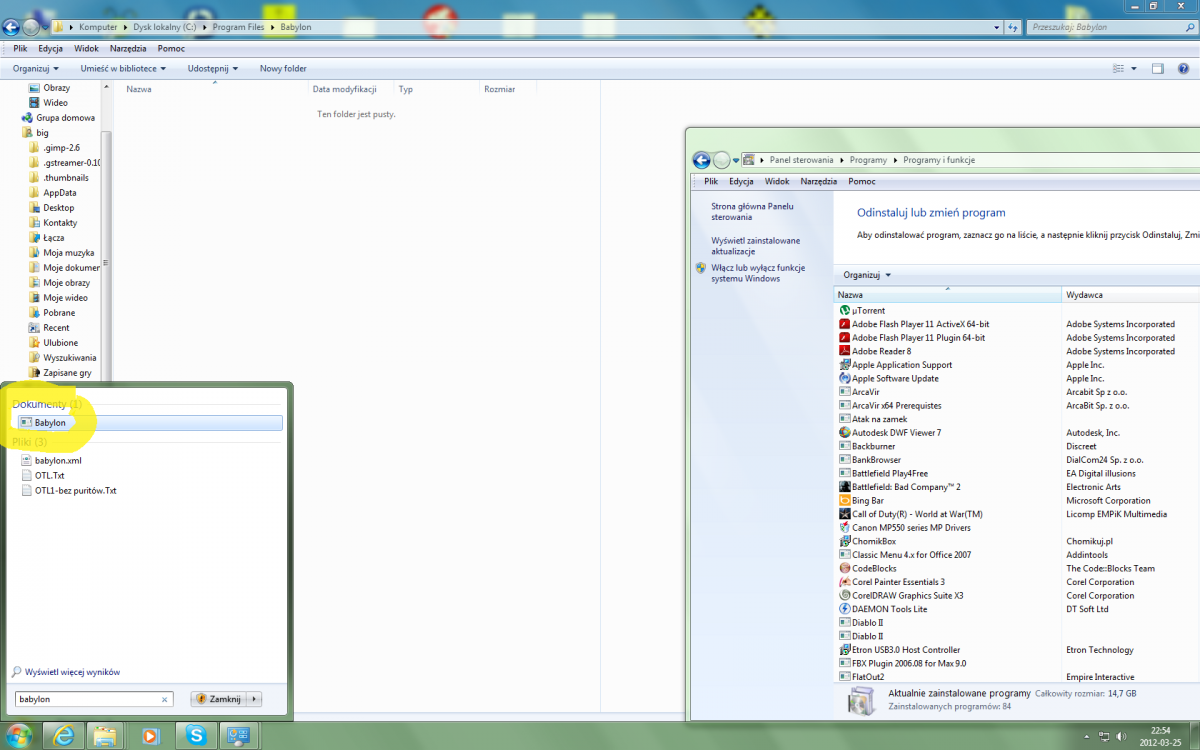Show hidden tray icons with the arrow
Viewport: 1200px width, 750px height.
pos(1088,735)
